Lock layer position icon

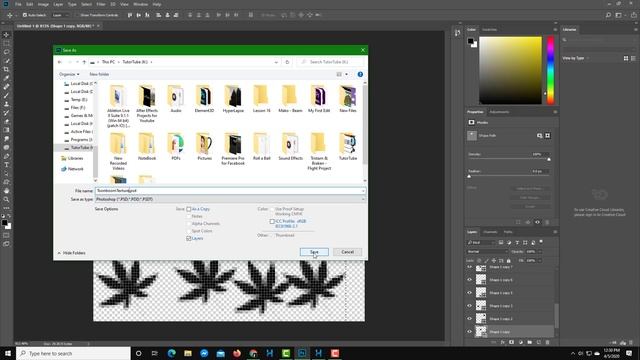[x=493, y=260]
